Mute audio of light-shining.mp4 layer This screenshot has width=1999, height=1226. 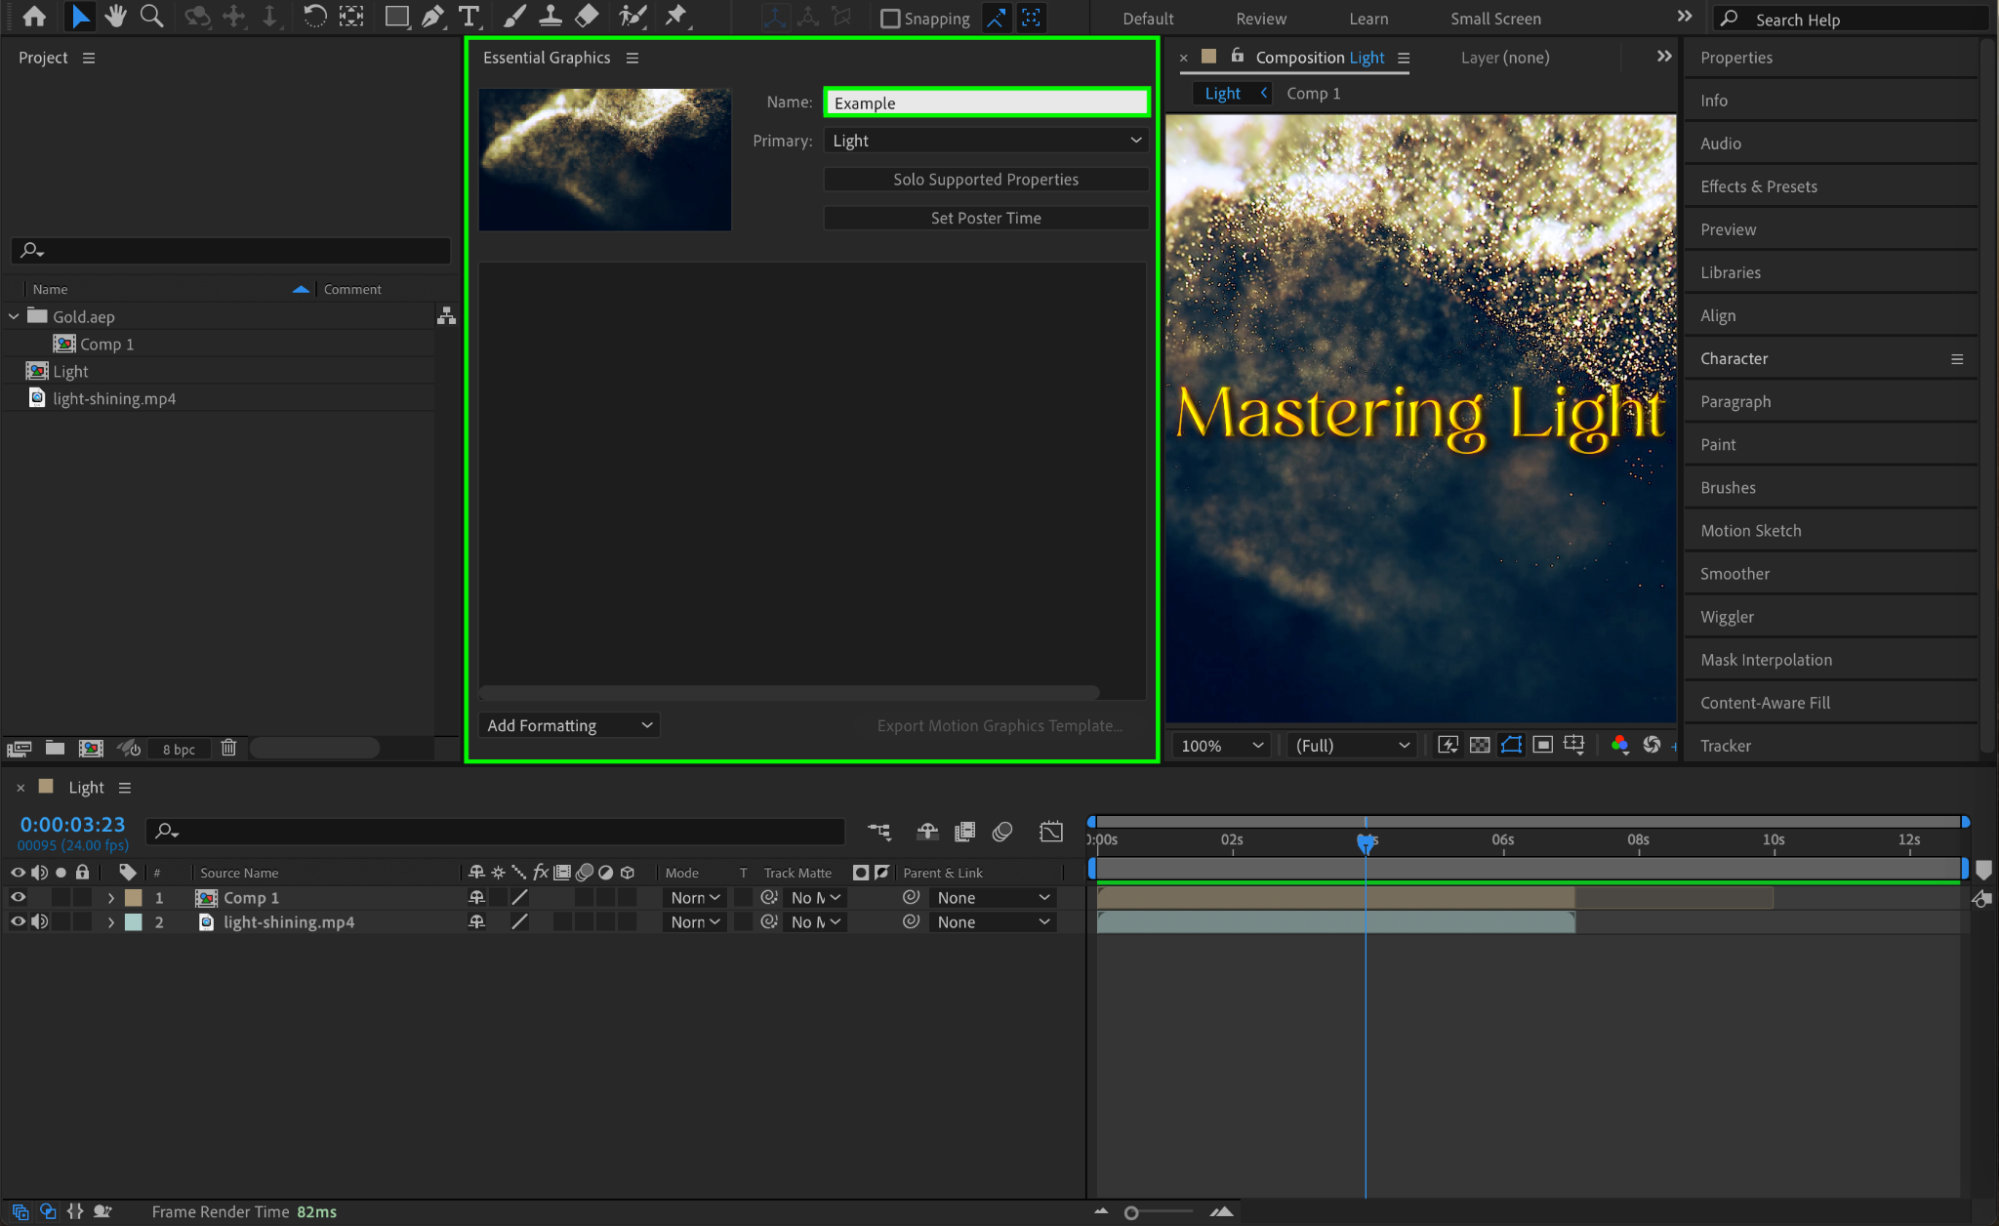pos(39,922)
